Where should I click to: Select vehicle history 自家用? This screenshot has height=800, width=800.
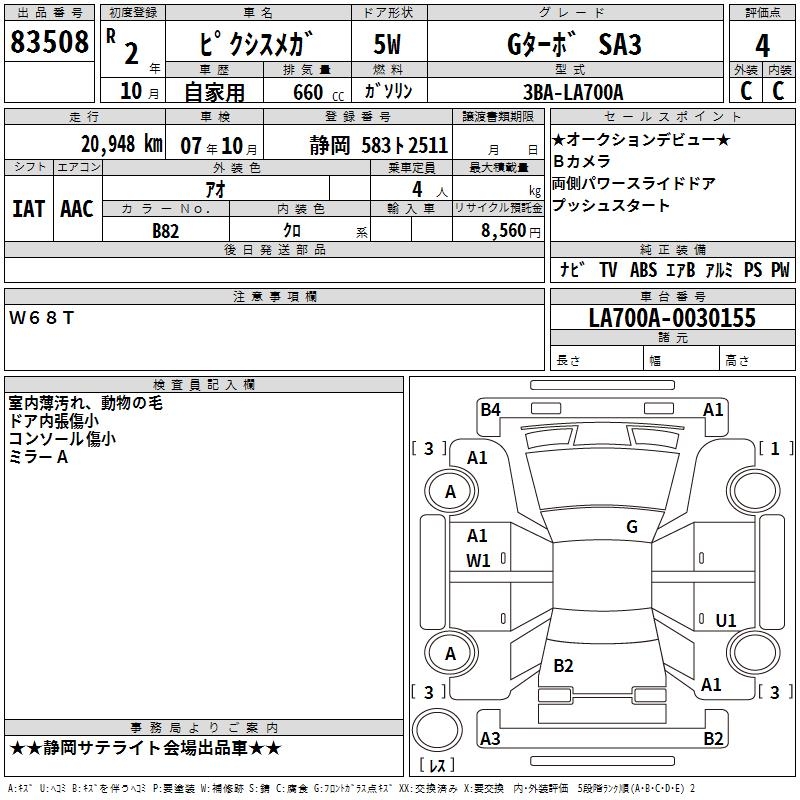pos(214,92)
